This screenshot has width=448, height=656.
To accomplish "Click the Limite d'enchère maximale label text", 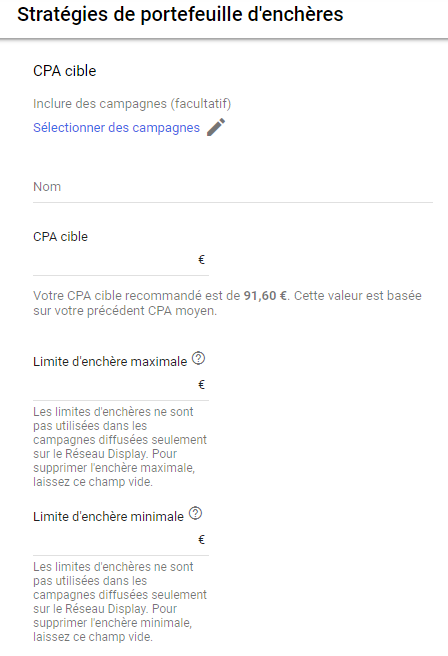I will [x=110, y=361].
